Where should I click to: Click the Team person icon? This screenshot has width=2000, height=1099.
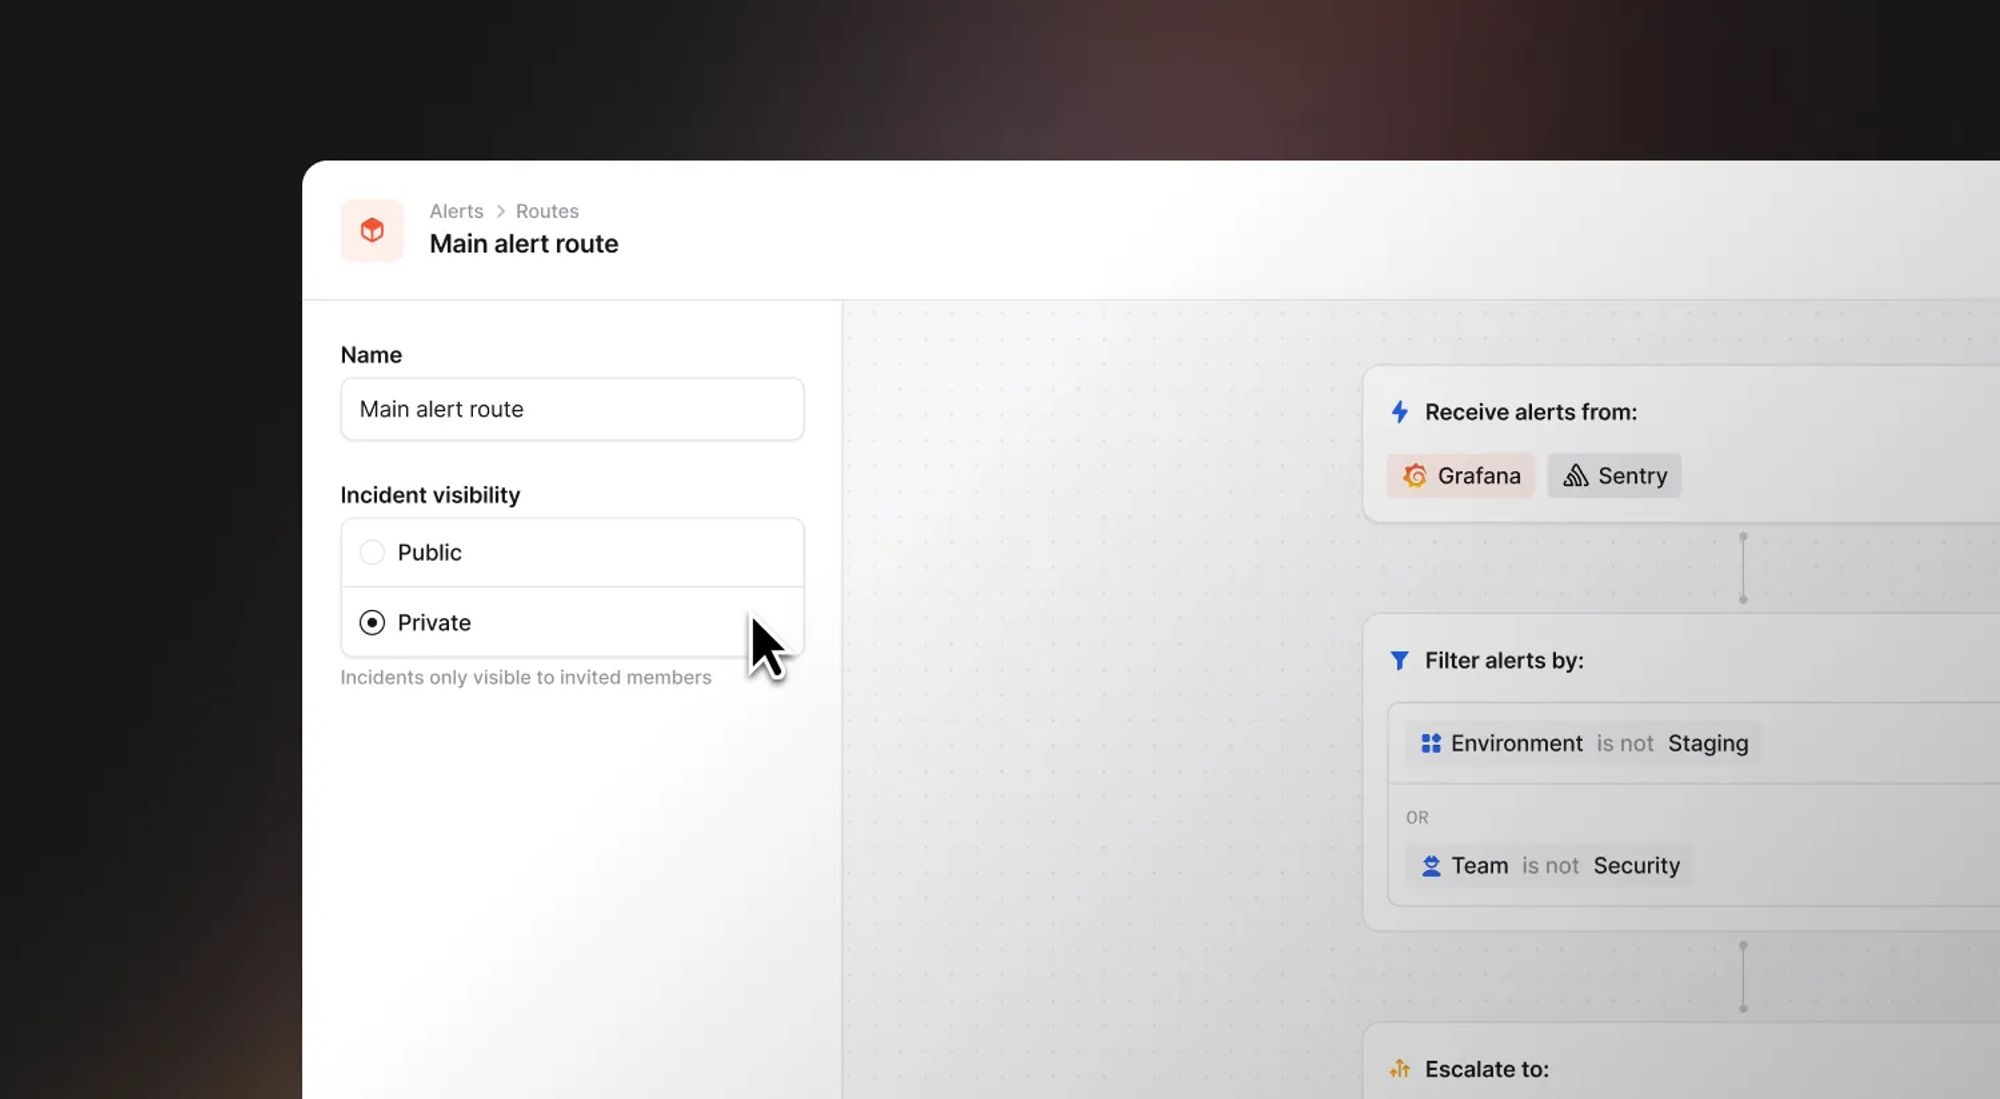pyautogui.click(x=1431, y=866)
